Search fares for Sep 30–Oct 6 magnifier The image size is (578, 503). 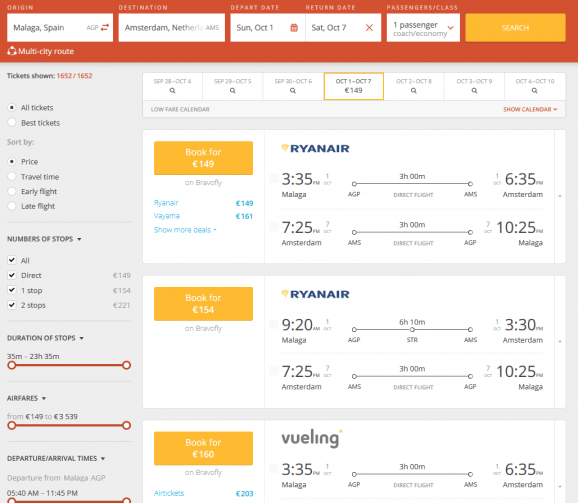(293, 91)
